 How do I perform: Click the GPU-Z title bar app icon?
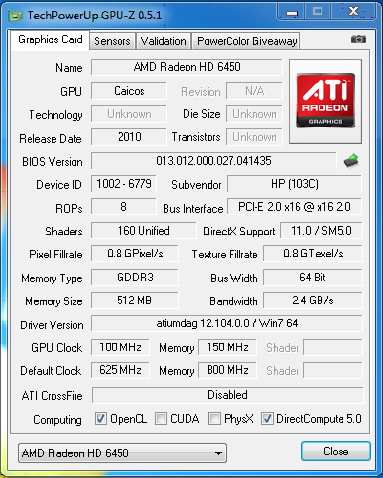pos(16,15)
